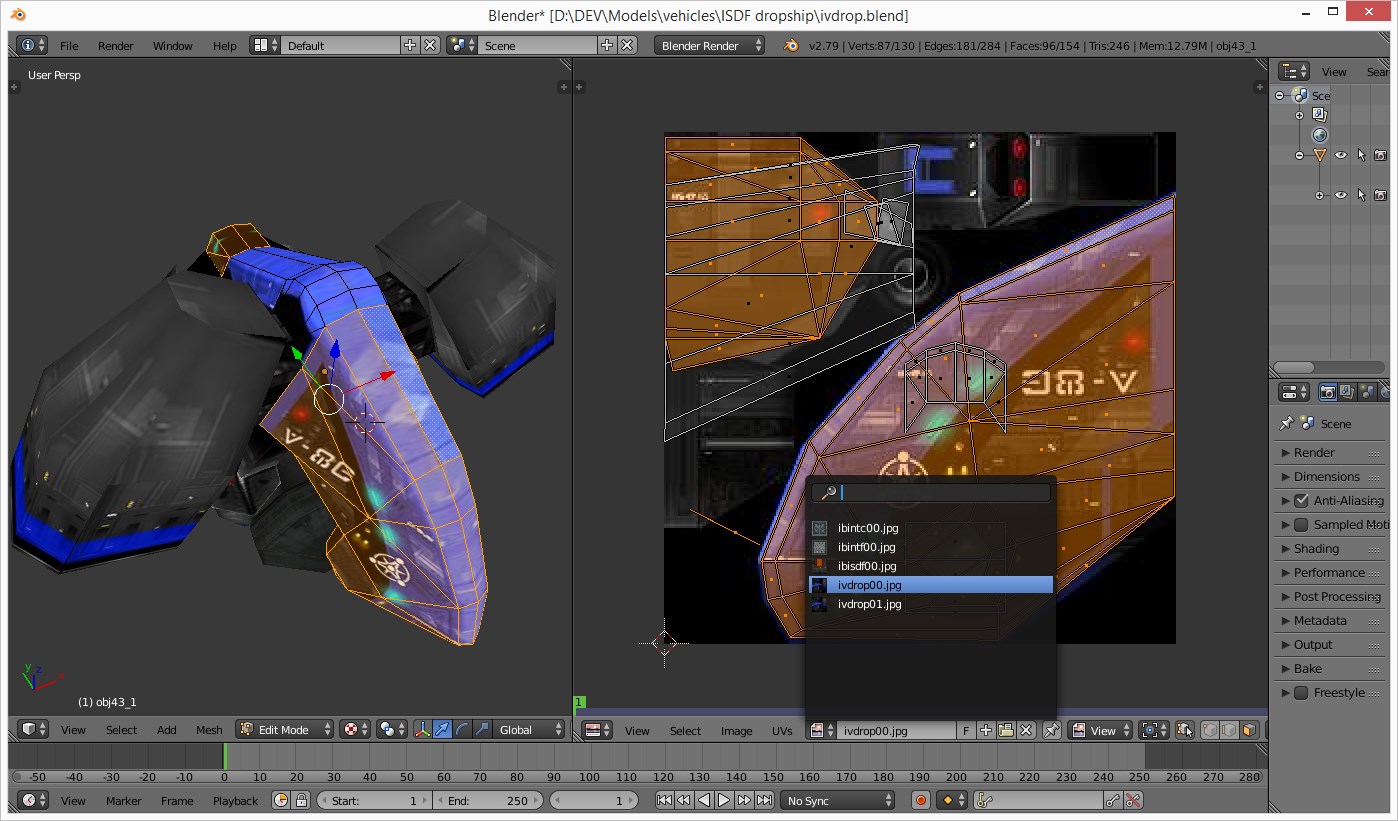The image size is (1398, 821).
Task: Enable the Sampled Motion Blur checkbox
Action: click(1301, 524)
